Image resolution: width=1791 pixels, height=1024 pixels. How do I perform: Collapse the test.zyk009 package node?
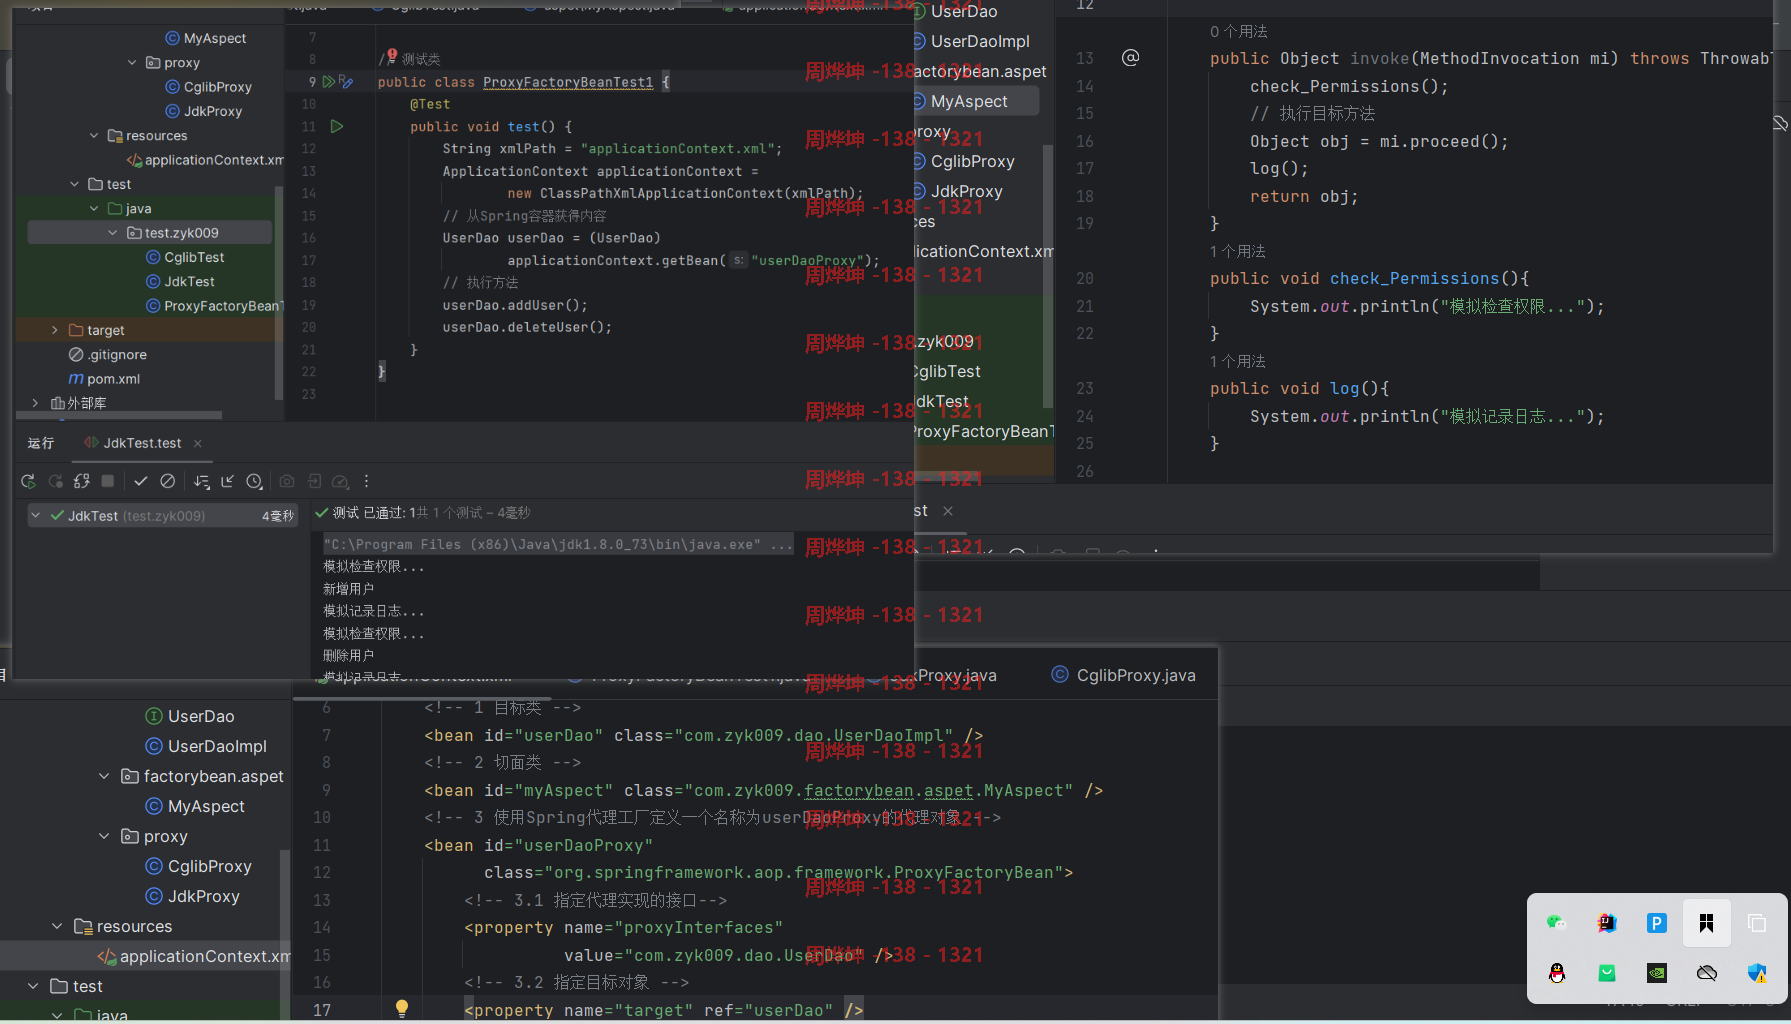coord(113,233)
